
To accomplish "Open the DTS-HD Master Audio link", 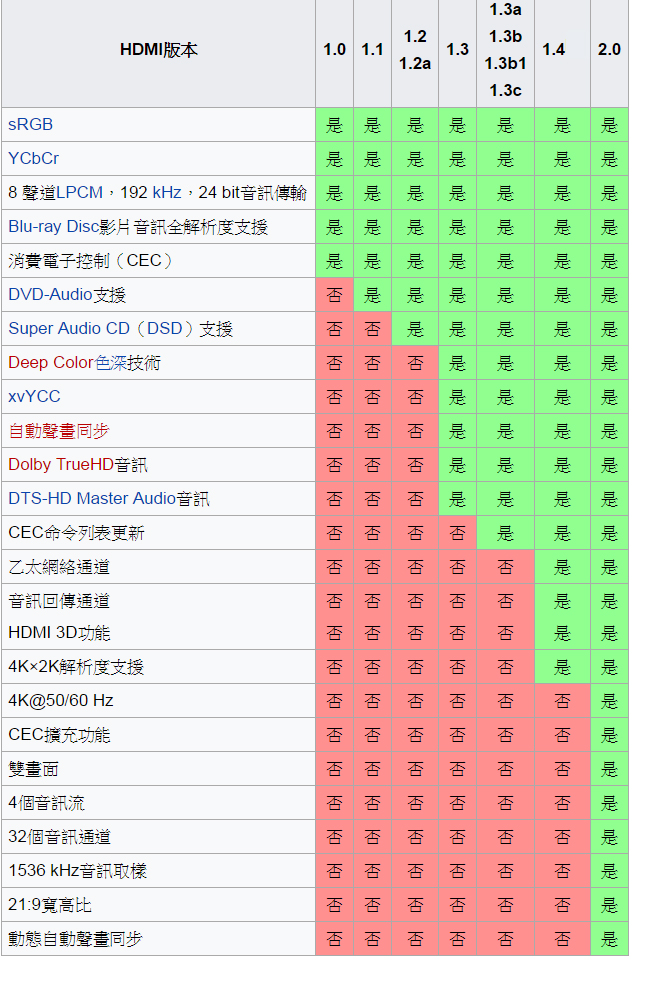I will pos(92,498).
